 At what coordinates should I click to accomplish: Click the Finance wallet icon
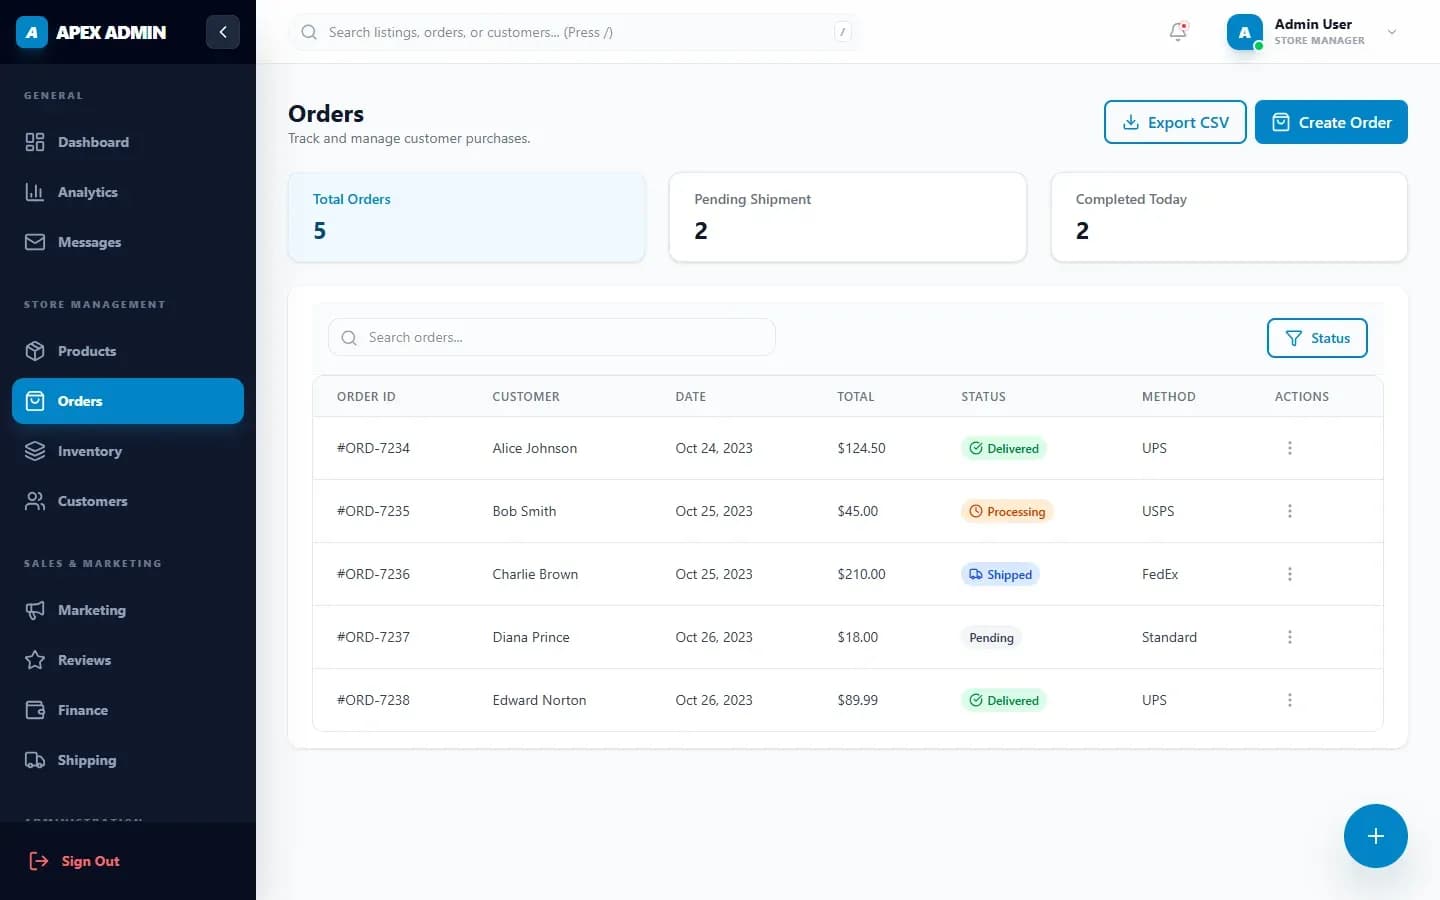35,710
